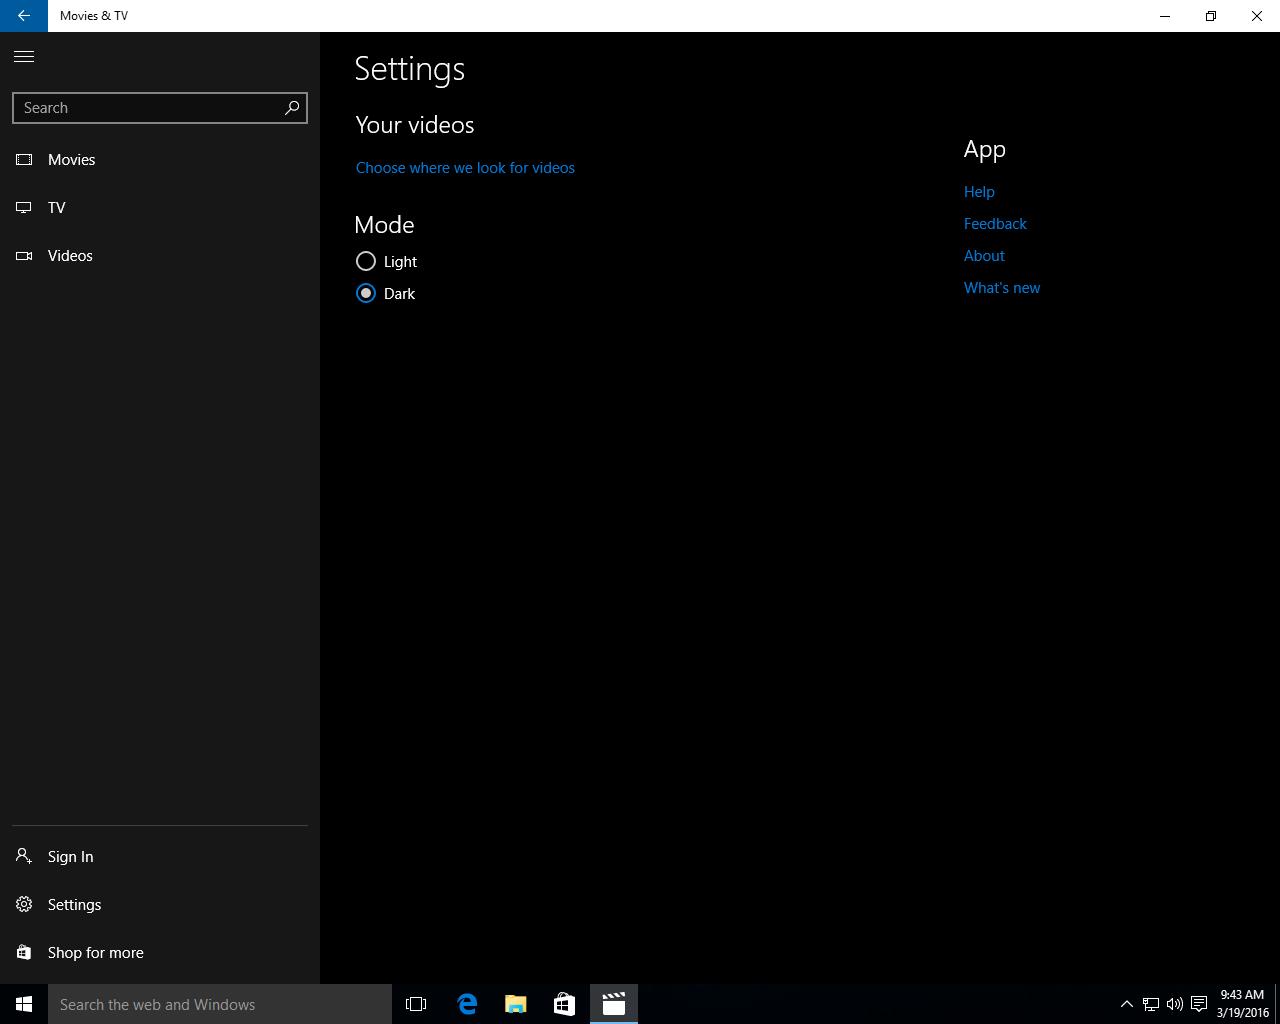Open the Videos section
Image resolution: width=1280 pixels, height=1024 pixels.
[160, 256]
